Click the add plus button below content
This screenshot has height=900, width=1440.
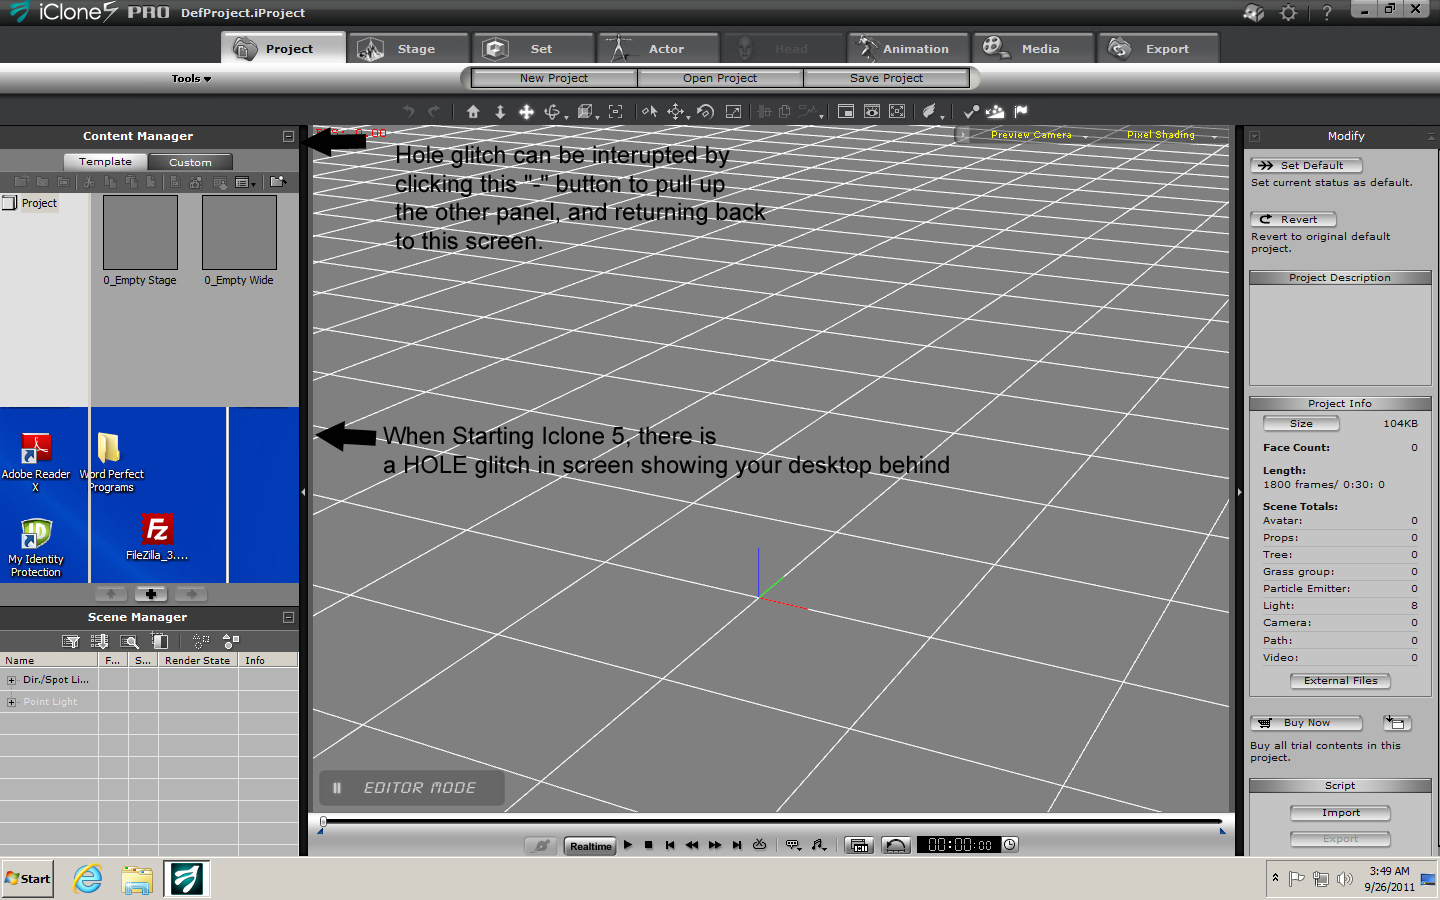[x=151, y=594]
